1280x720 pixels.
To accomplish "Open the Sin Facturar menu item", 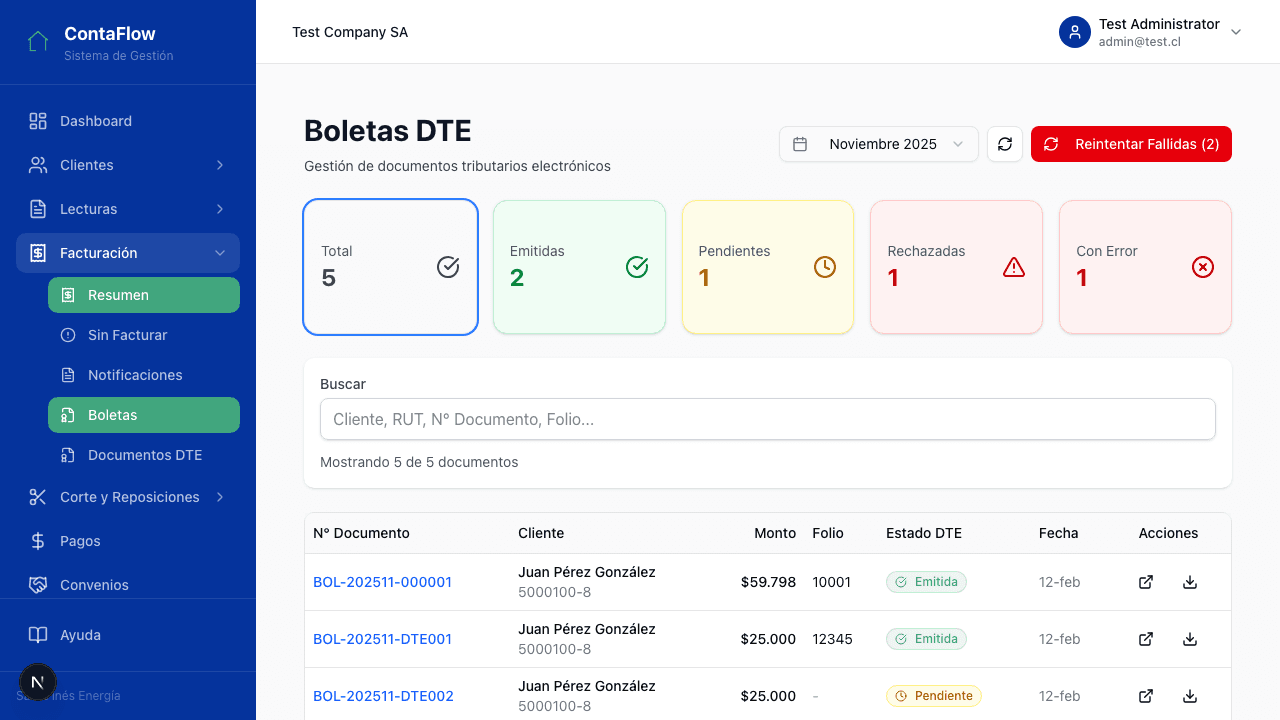I will tap(144, 335).
